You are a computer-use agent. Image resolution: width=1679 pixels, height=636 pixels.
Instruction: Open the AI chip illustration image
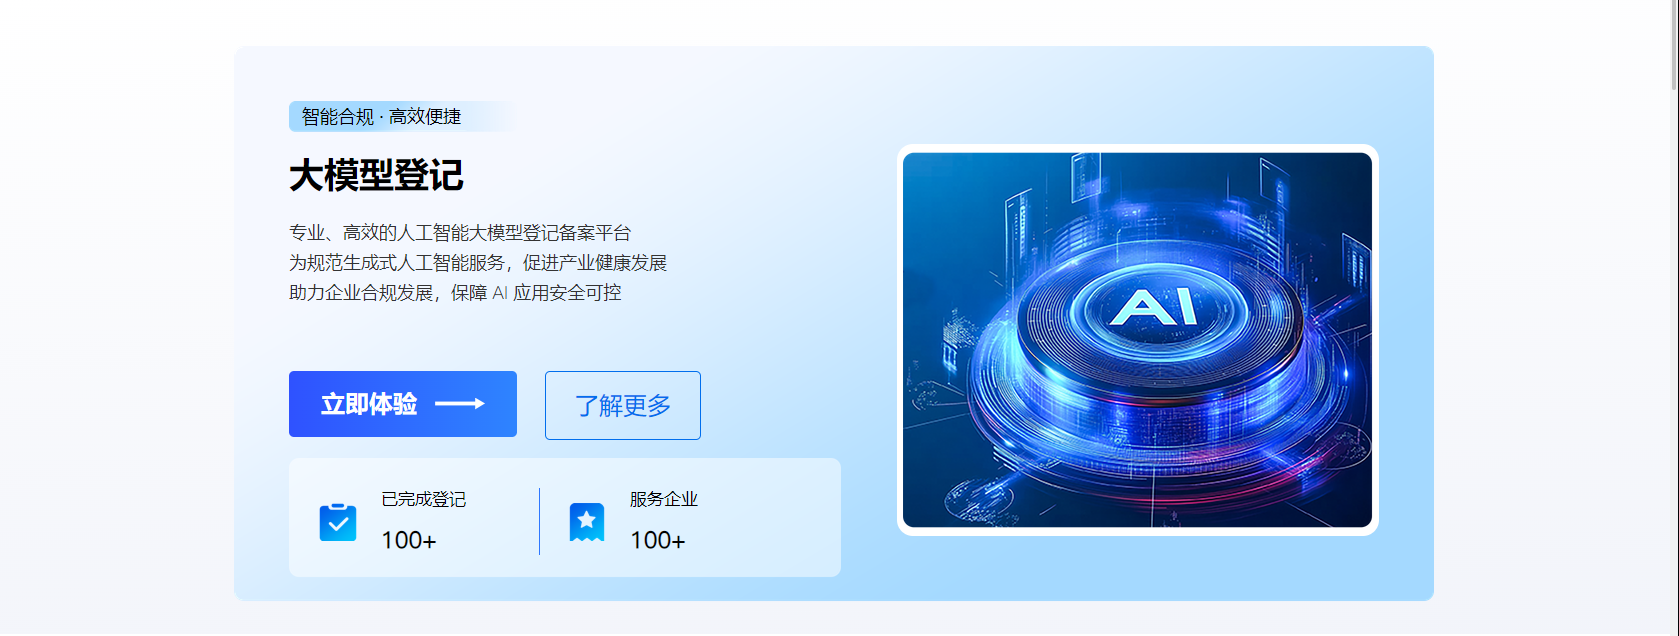click(1137, 340)
